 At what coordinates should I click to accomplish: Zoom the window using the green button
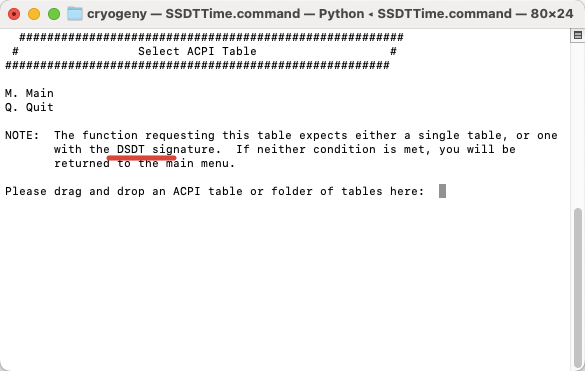click(54, 14)
